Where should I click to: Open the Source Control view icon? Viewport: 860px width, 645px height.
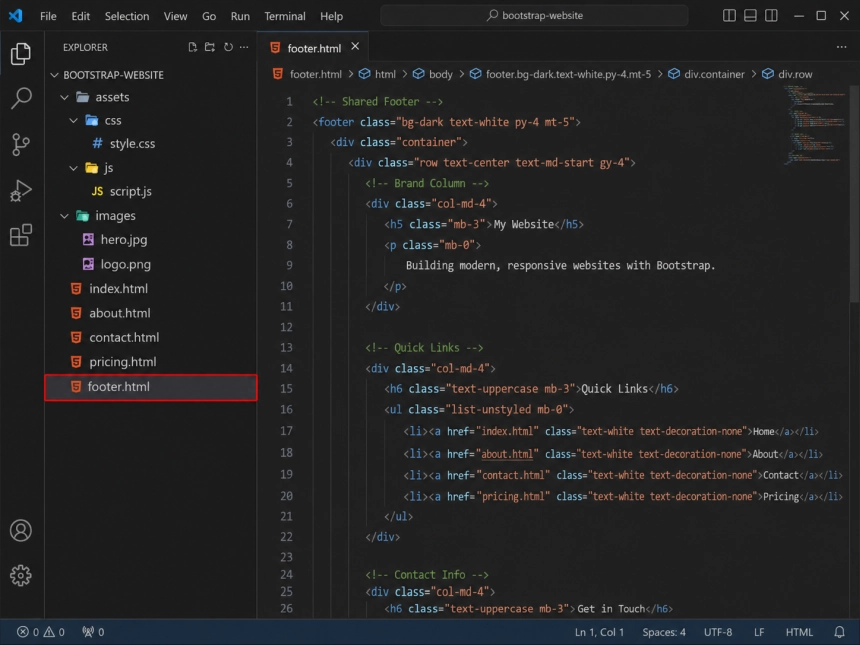pyautogui.click(x=21, y=145)
